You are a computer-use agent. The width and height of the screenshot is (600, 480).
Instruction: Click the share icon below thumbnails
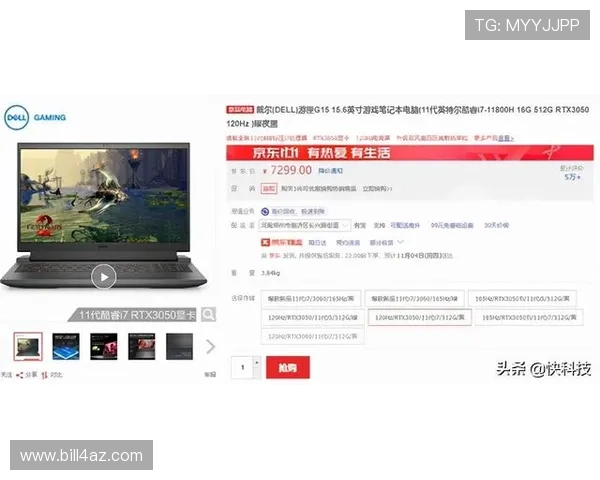tap(20, 375)
